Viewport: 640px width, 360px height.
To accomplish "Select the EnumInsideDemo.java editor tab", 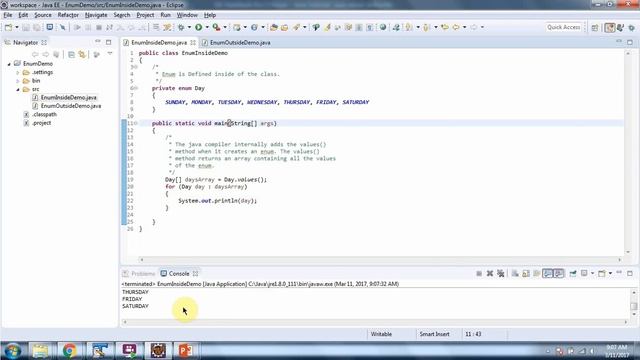I will tap(159, 42).
